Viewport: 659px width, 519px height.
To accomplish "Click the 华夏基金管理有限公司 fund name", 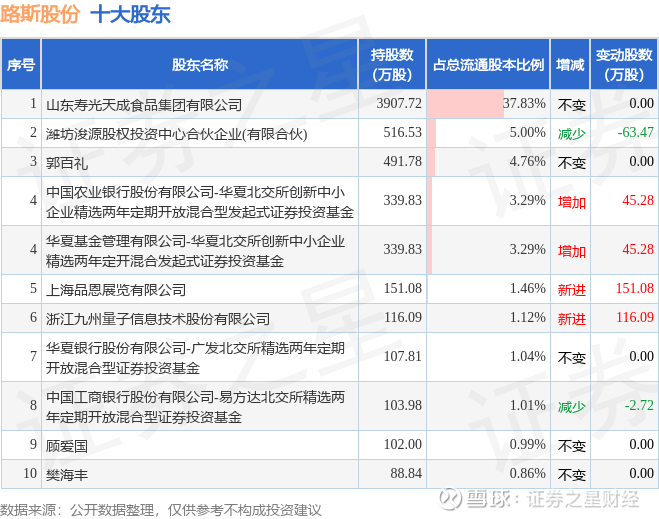I will (195, 251).
